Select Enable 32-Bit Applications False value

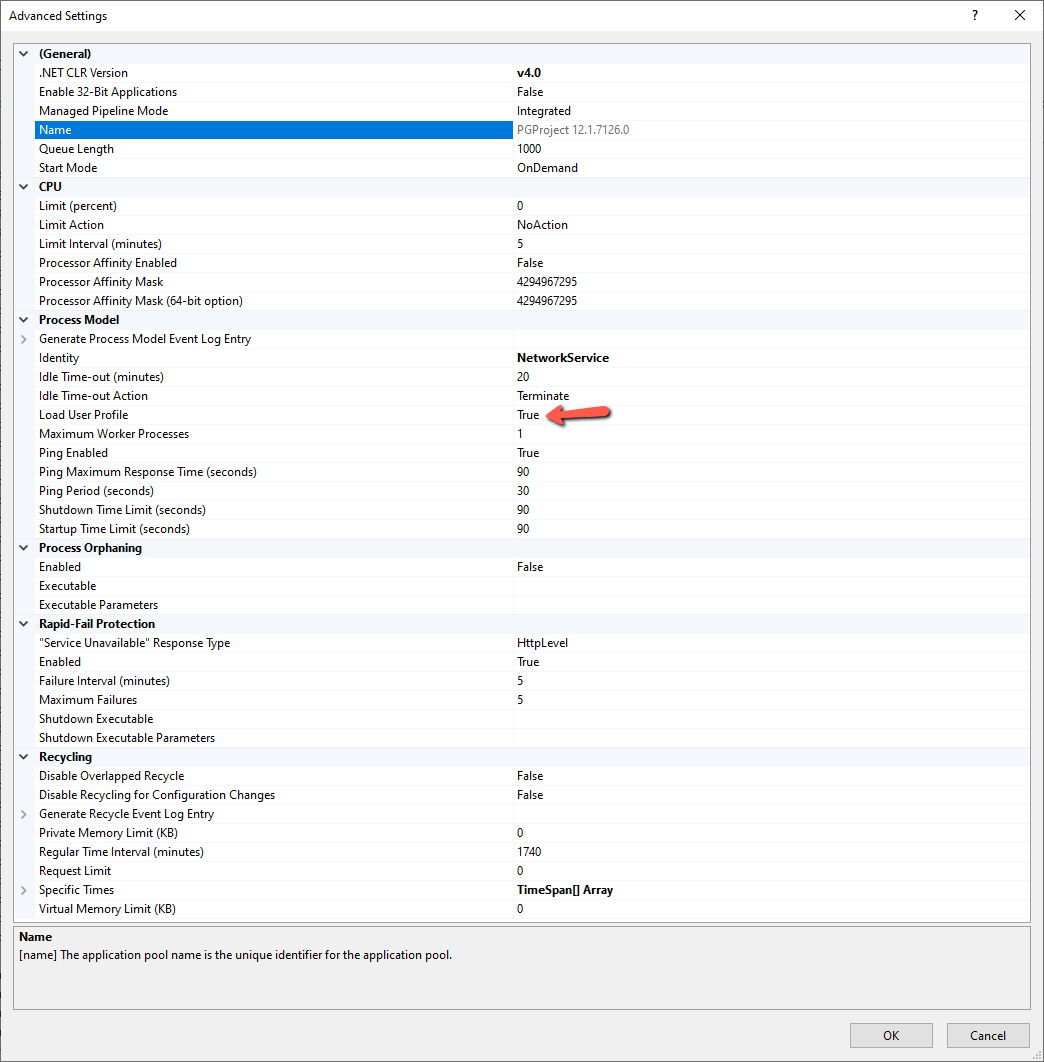(530, 92)
